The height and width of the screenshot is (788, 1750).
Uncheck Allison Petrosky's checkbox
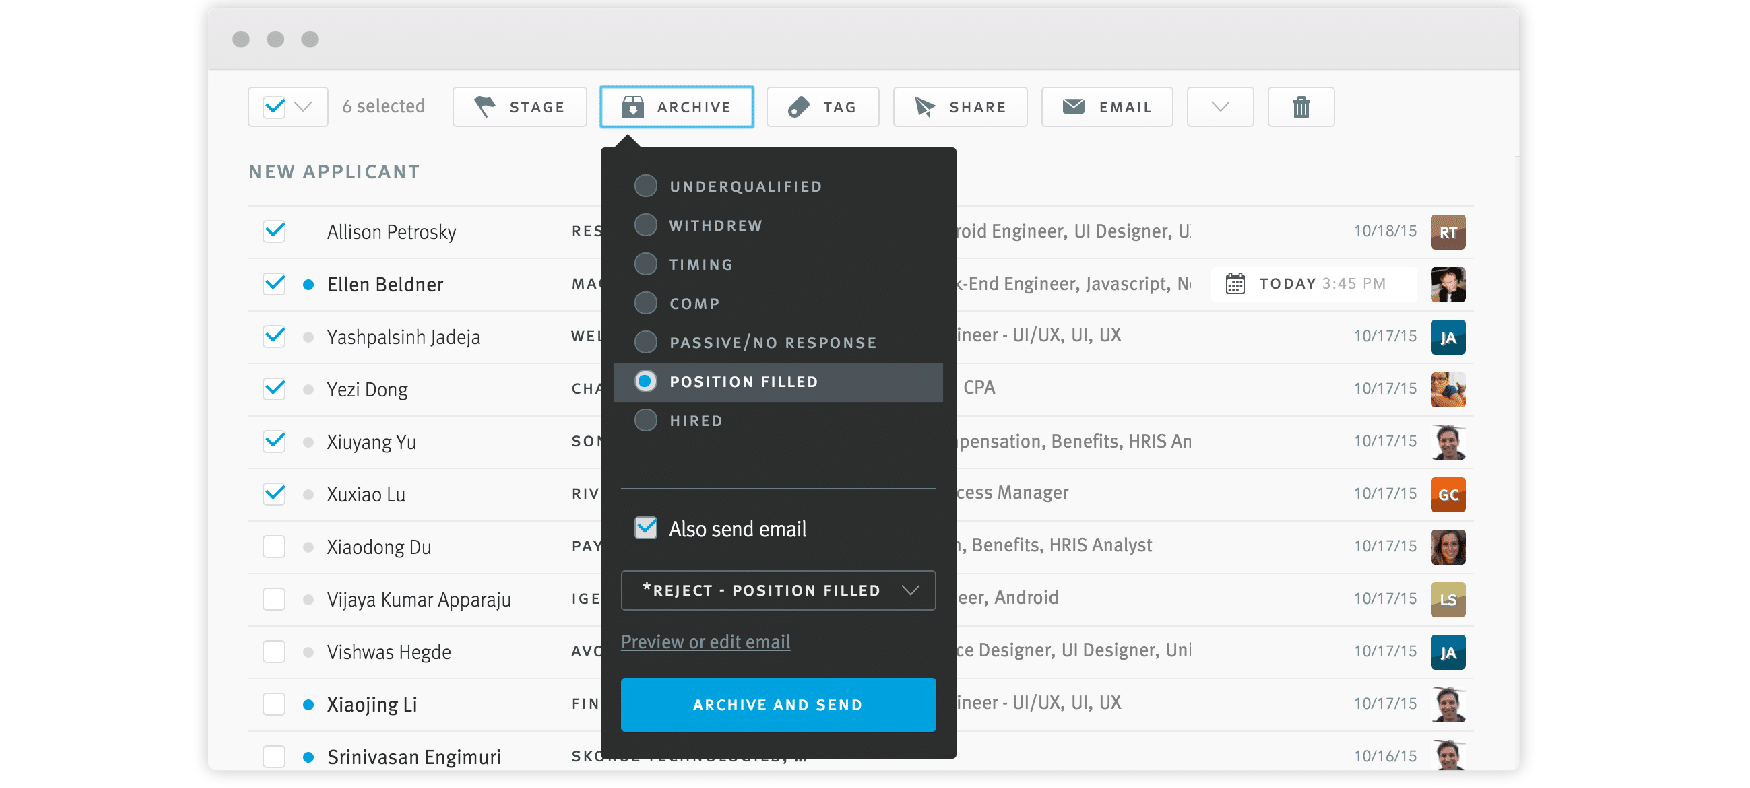click(274, 232)
